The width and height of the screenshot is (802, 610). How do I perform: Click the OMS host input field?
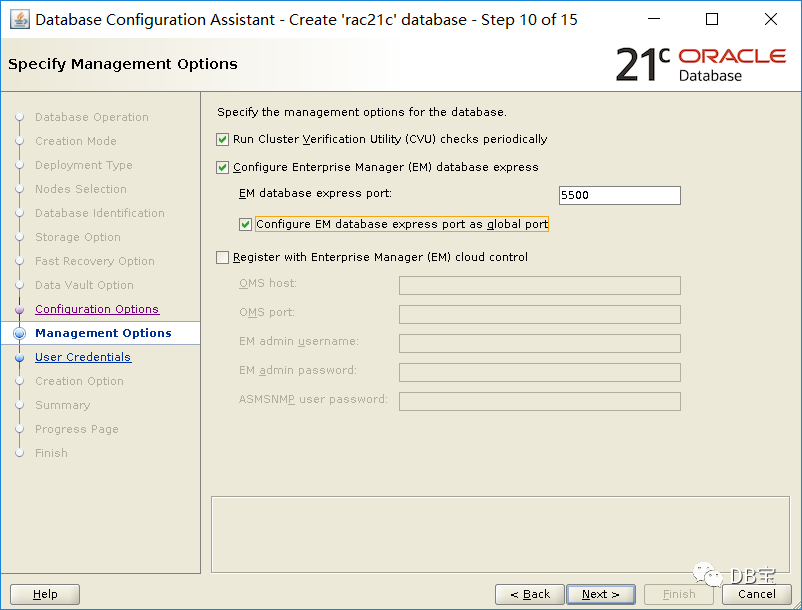coord(540,285)
